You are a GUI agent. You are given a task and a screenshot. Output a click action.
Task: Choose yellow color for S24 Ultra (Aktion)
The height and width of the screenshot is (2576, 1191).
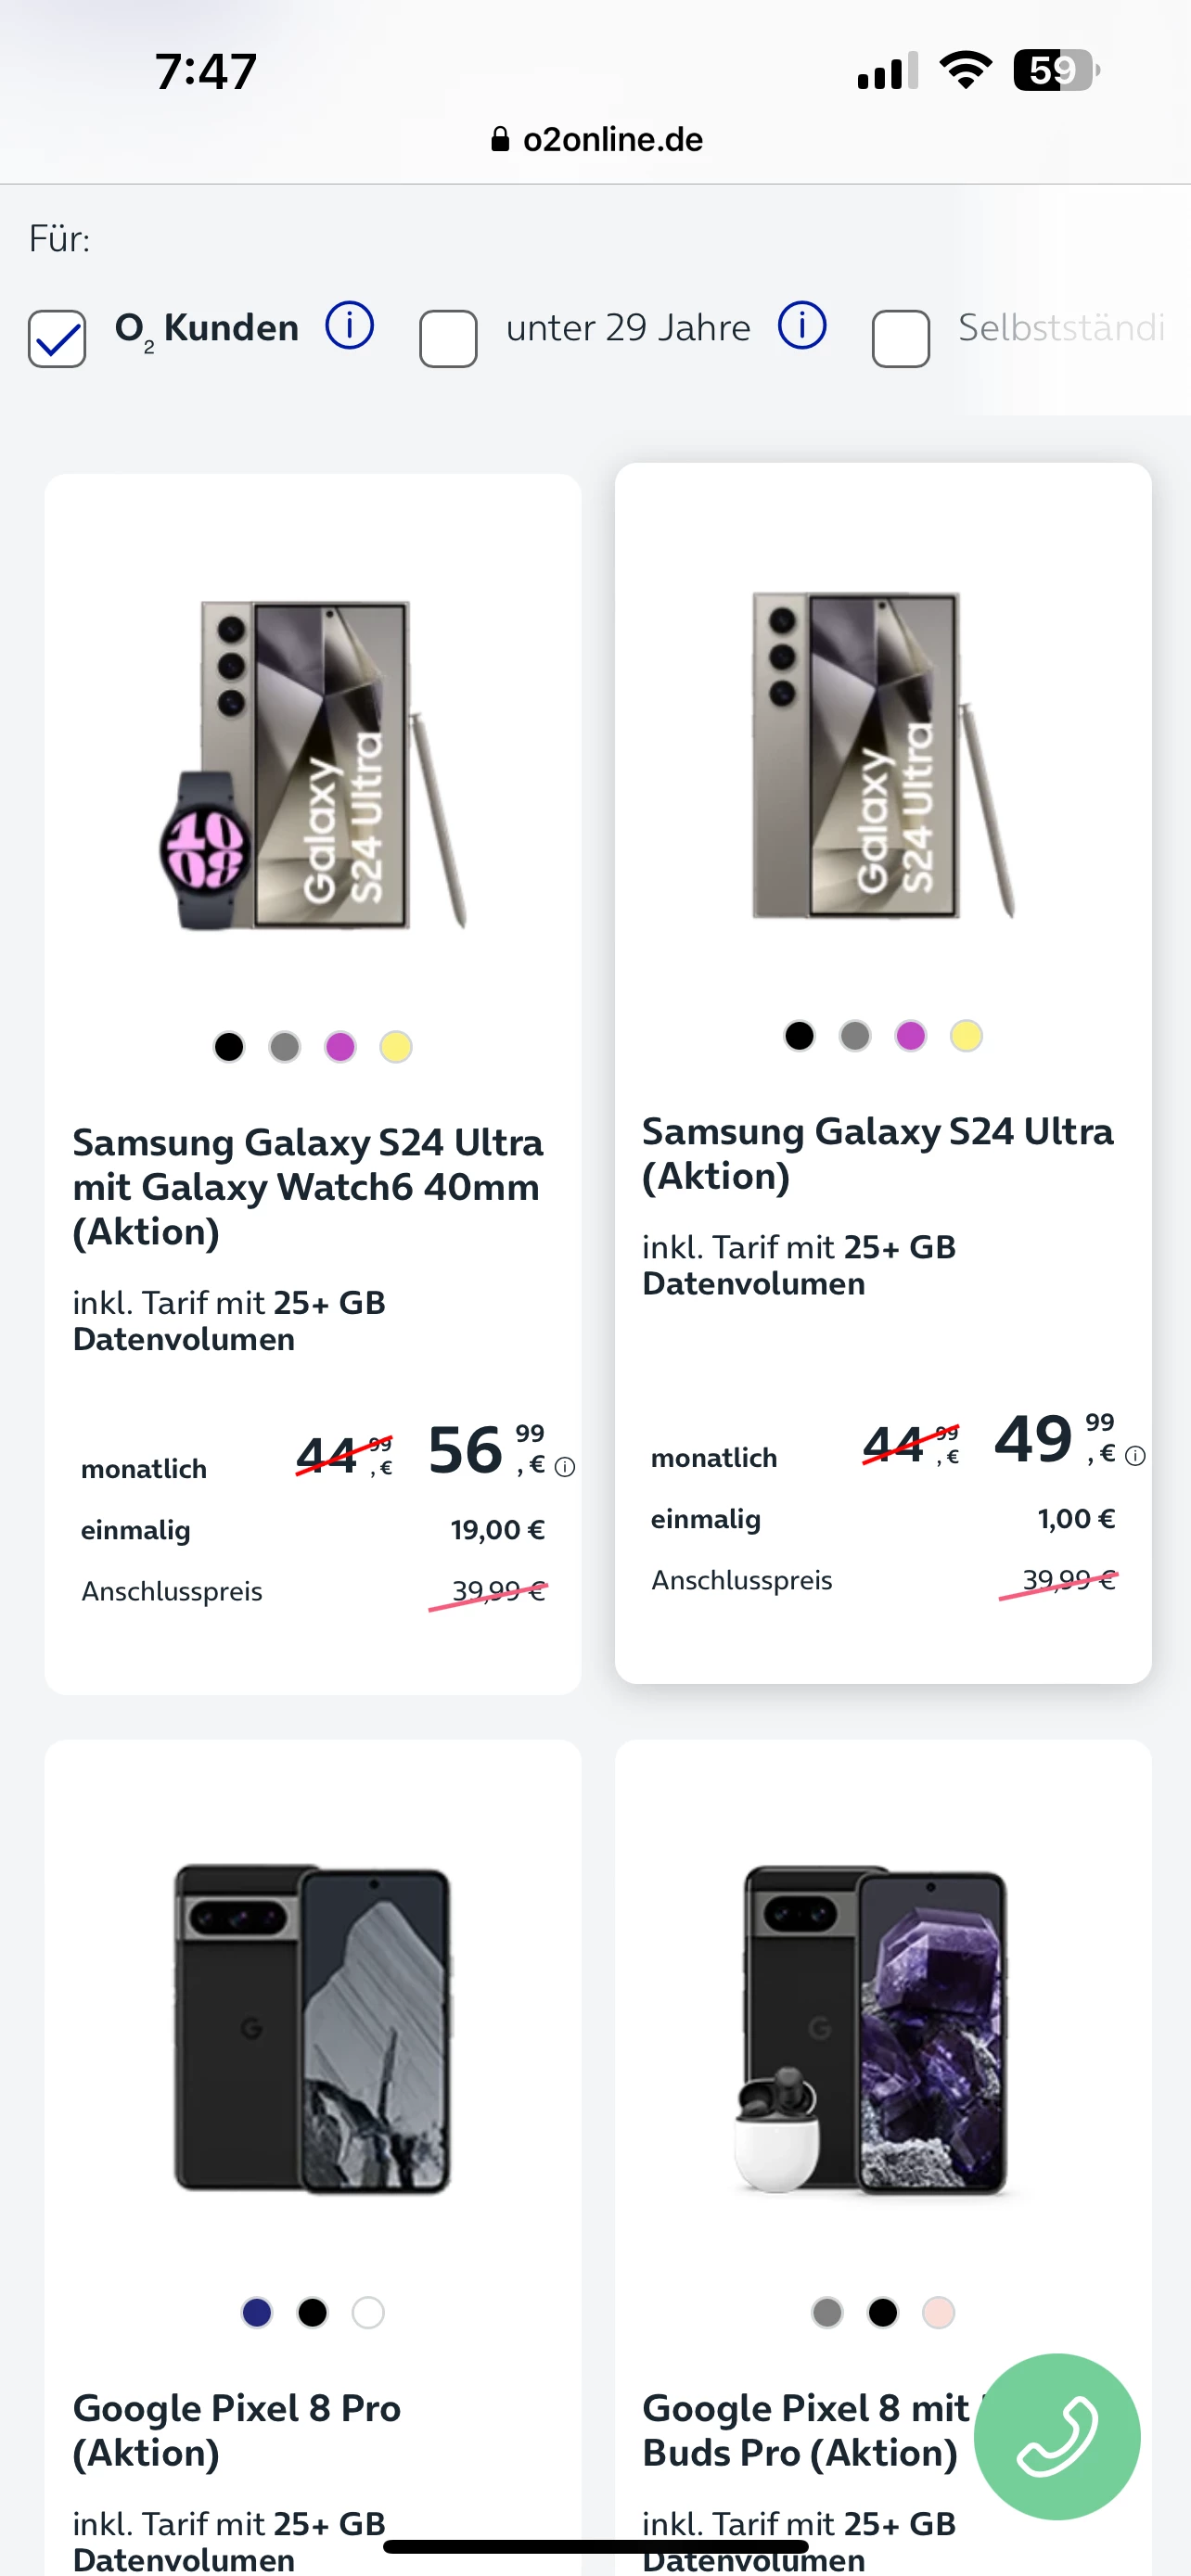click(966, 1036)
